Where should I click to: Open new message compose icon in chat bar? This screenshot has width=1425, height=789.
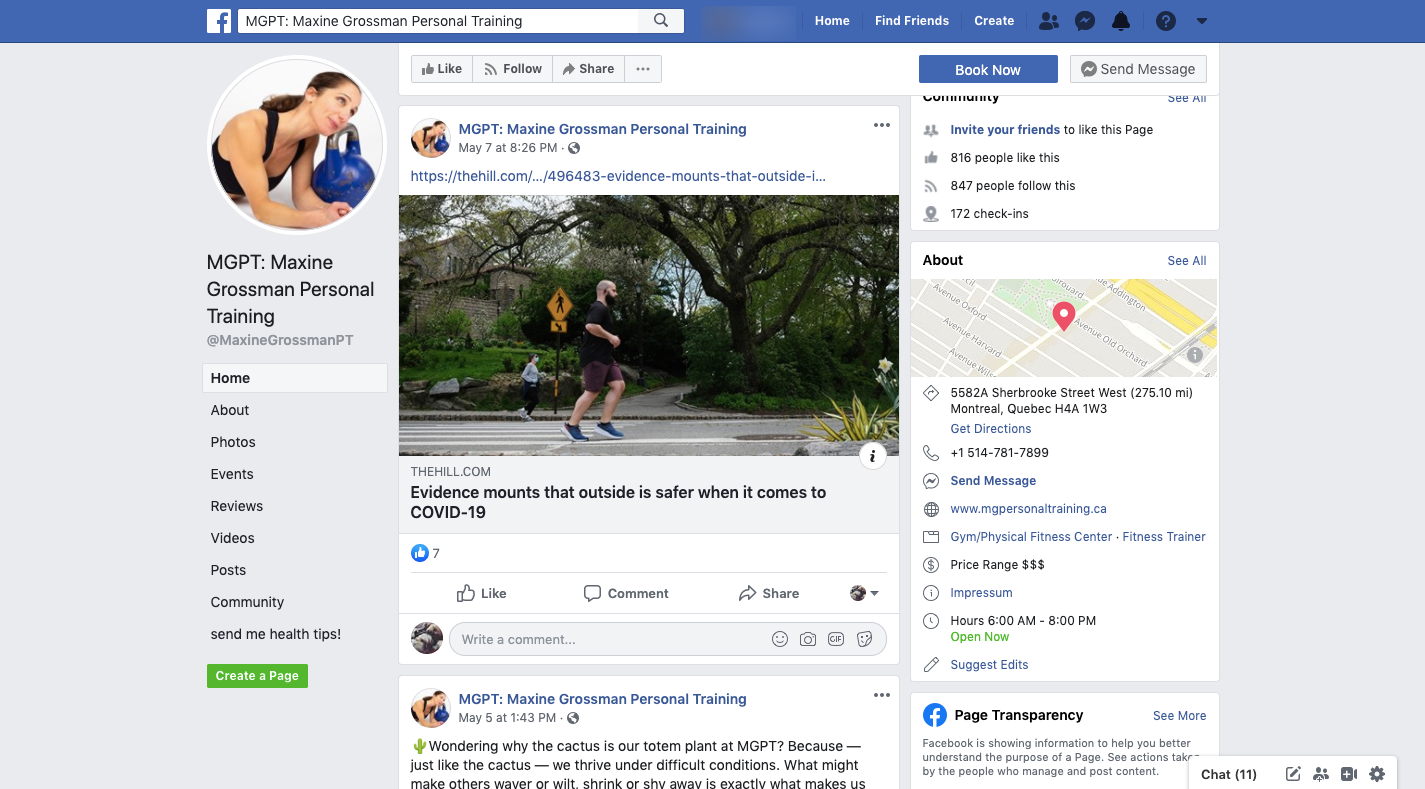coord(1293,774)
